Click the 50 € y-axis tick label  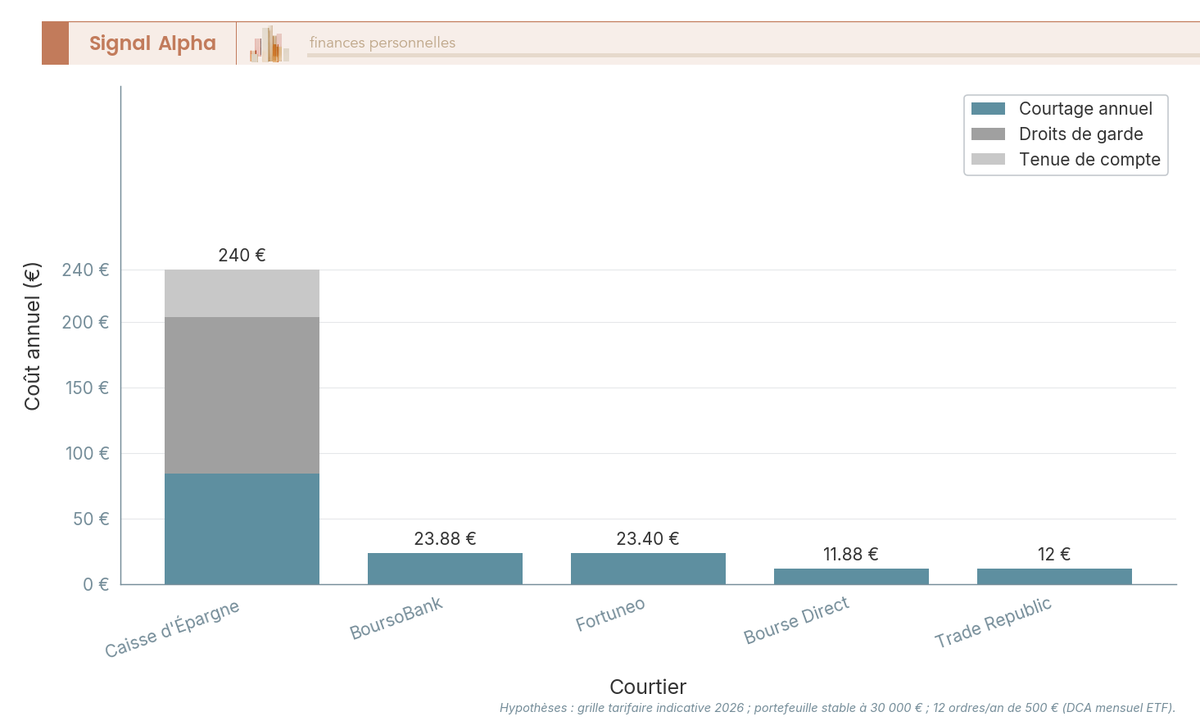coord(90,519)
